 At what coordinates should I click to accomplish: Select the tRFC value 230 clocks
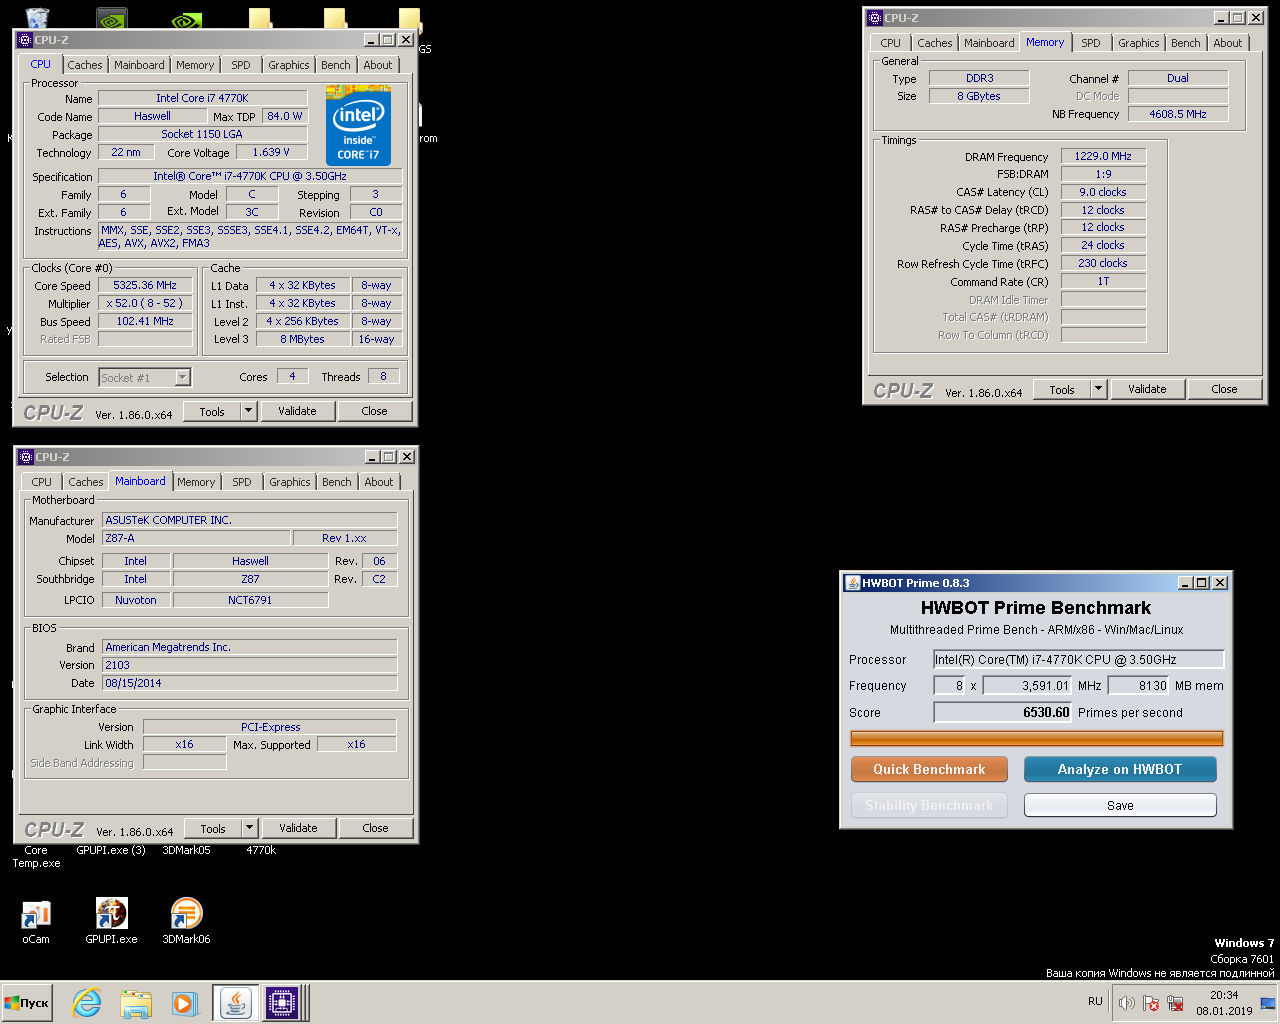click(x=1103, y=263)
